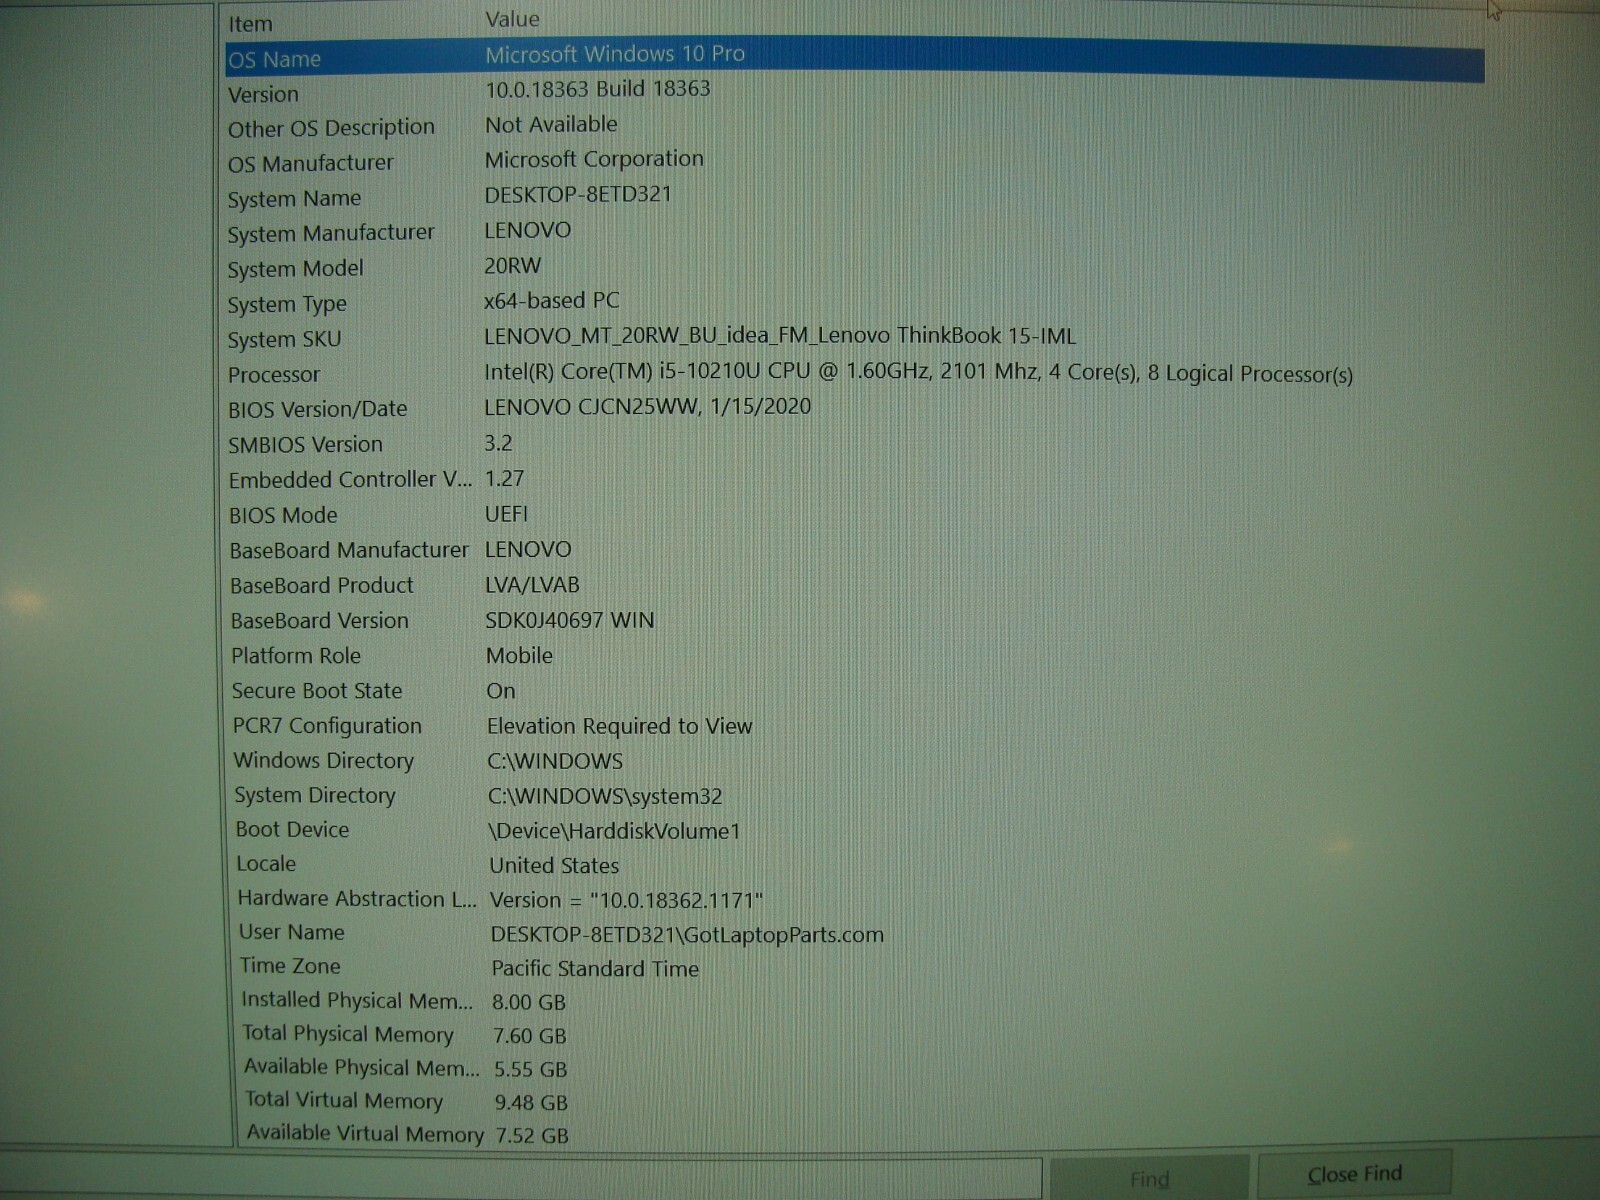This screenshot has width=1600, height=1200.
Task: Select the Processor row
Action: (855, 374)
